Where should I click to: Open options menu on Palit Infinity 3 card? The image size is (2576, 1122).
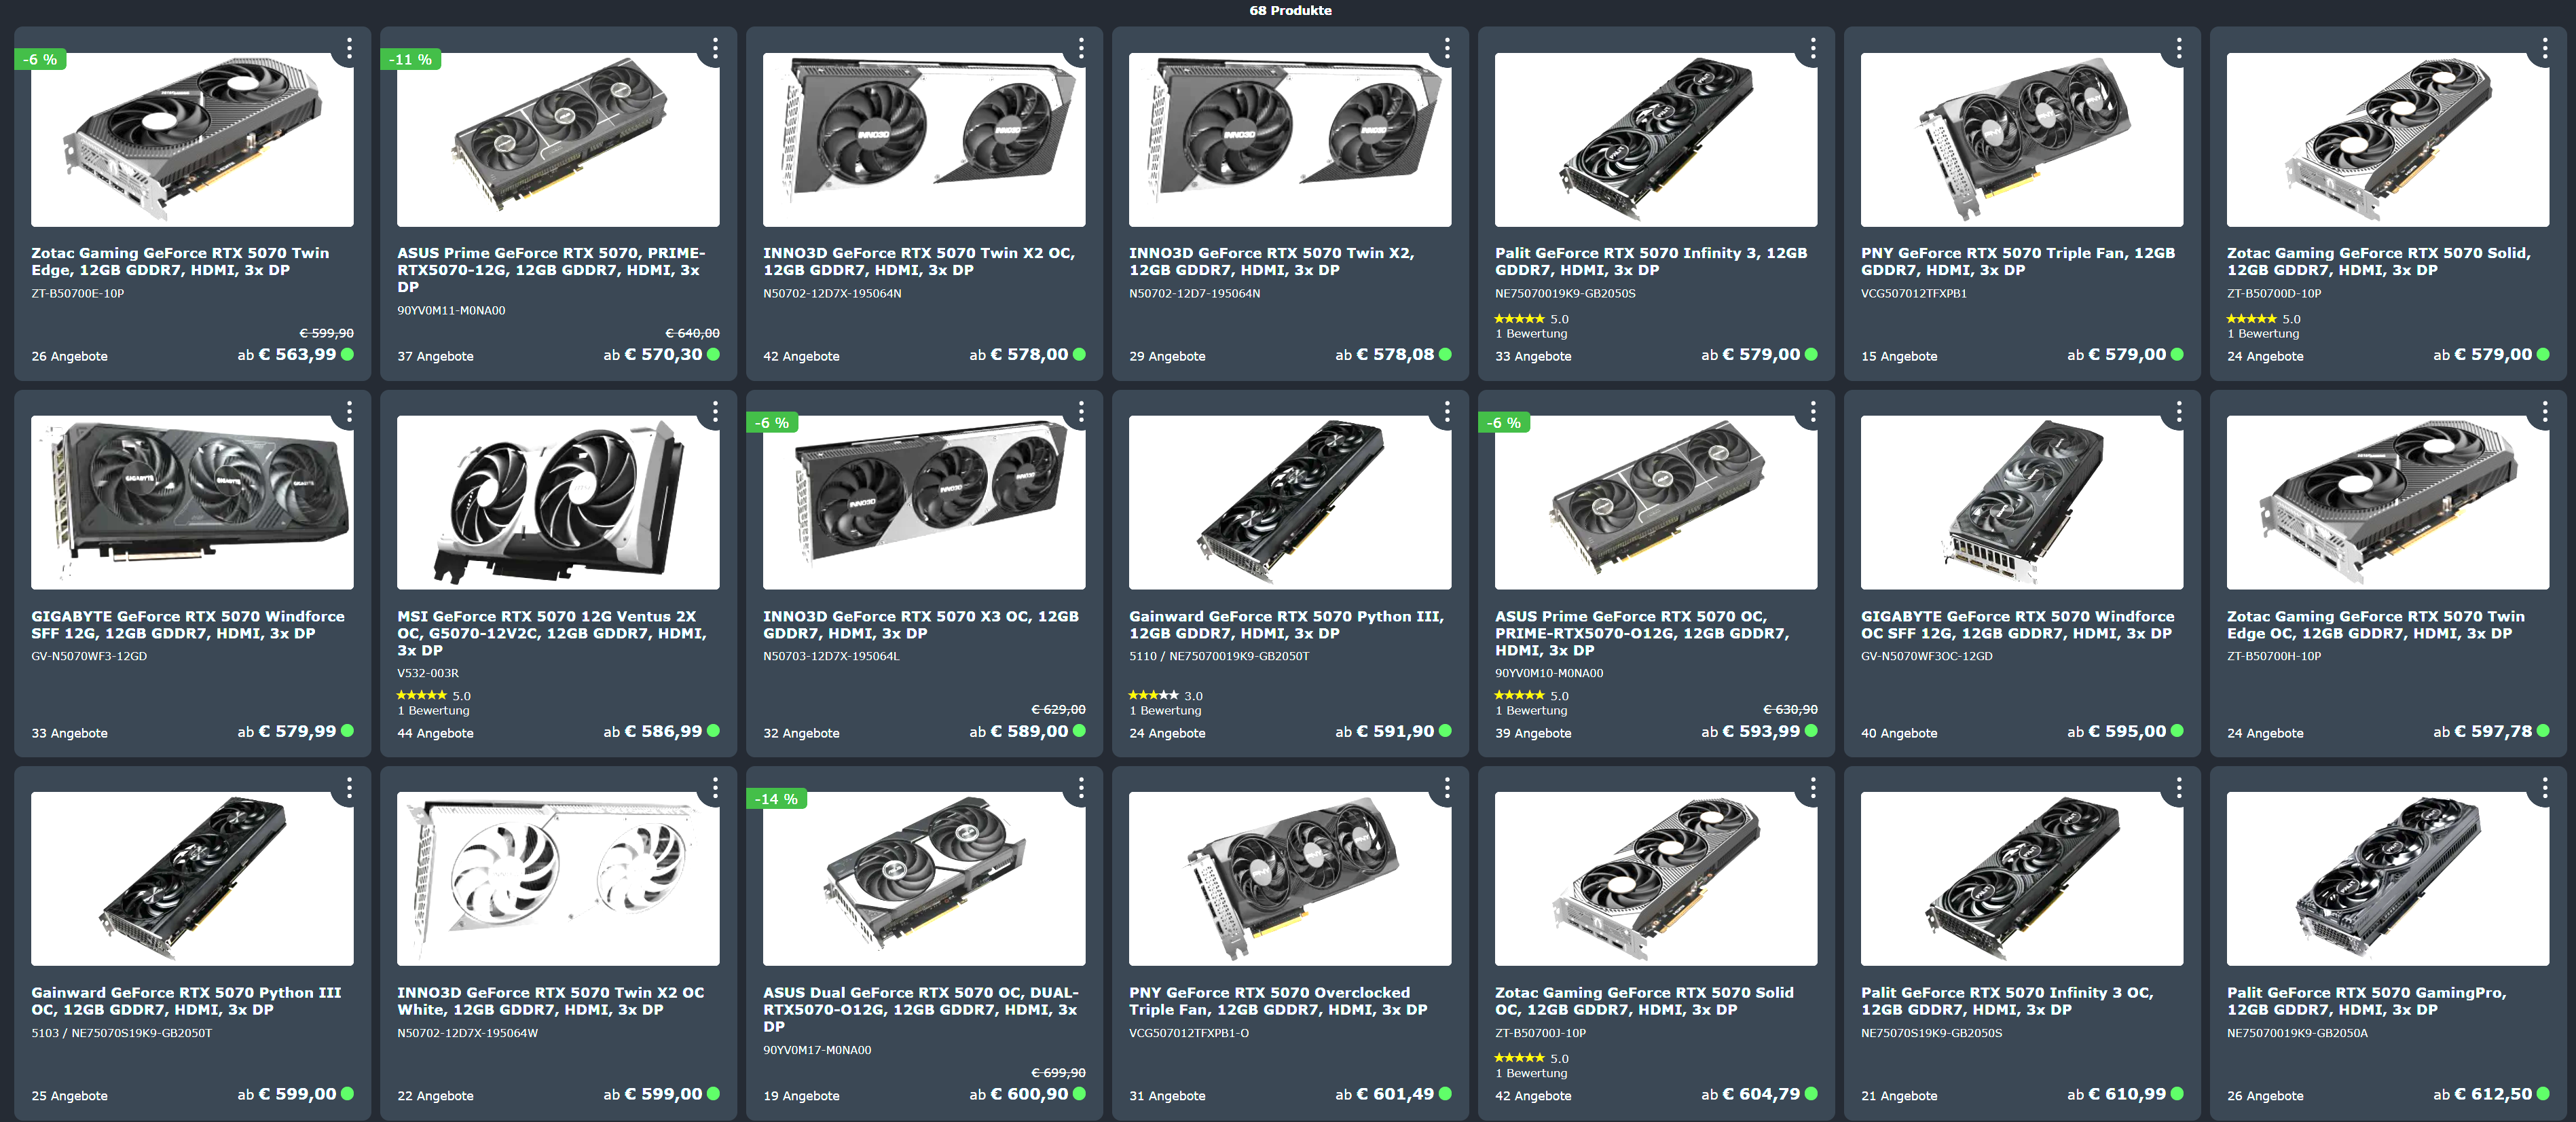point(1813,48)
